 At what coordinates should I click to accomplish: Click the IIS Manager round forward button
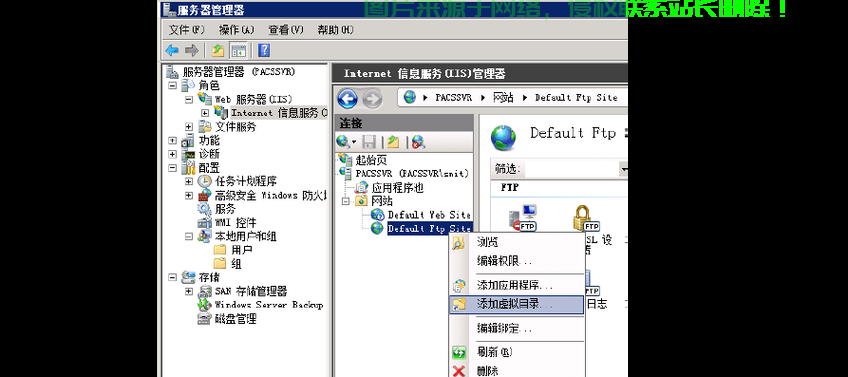(x=372, y=98)
